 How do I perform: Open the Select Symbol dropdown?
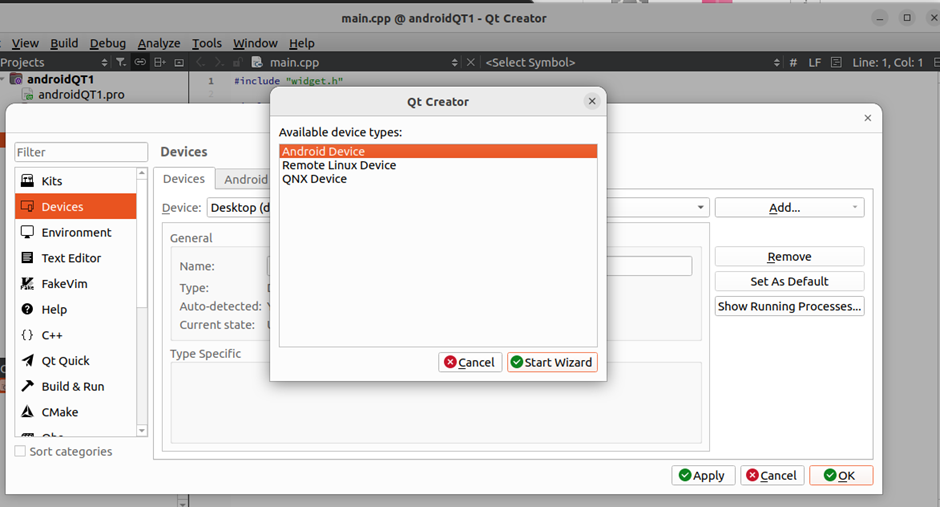coord(777,62)
